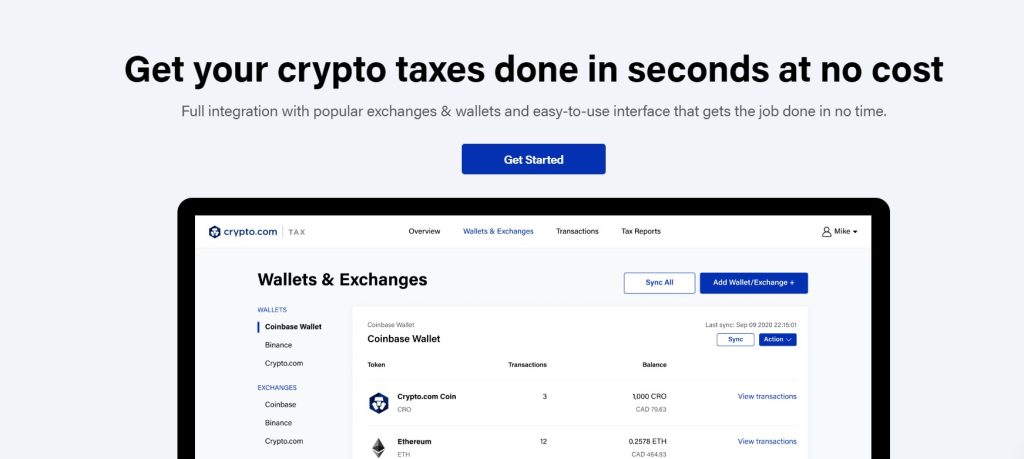Click the Crypto.com Coin CRO token icon
Image resolution: width=1024 pixels, height=459 pixels.
coord(379,403)
